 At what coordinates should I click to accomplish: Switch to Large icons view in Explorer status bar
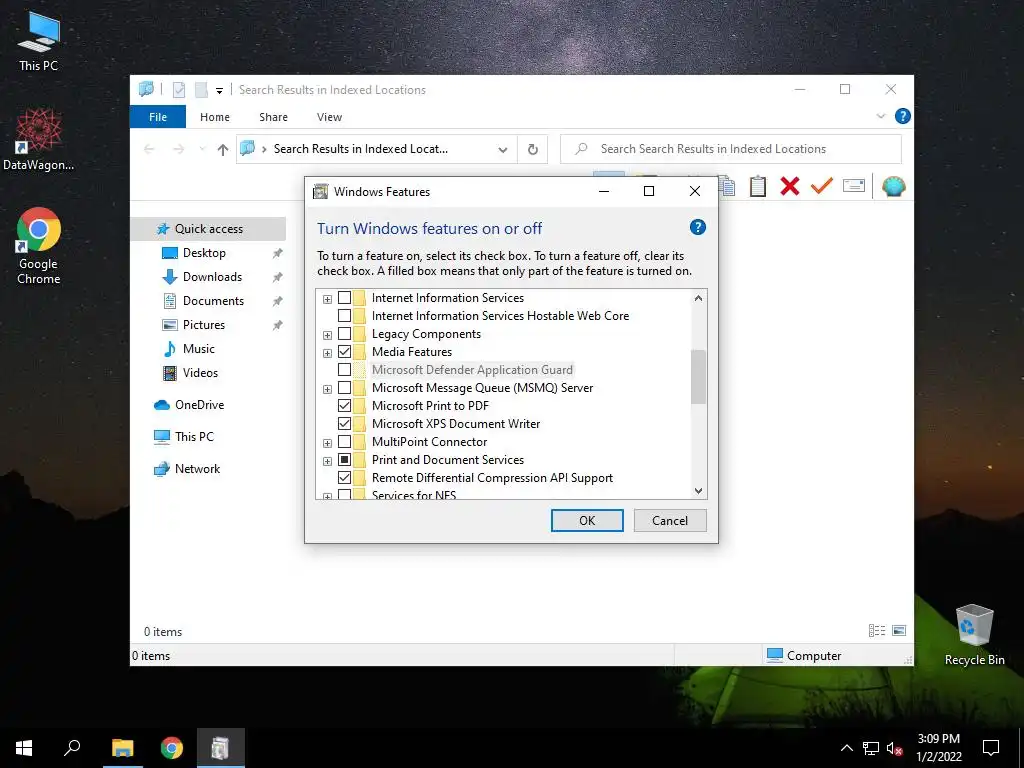click(x=899, y=630)
